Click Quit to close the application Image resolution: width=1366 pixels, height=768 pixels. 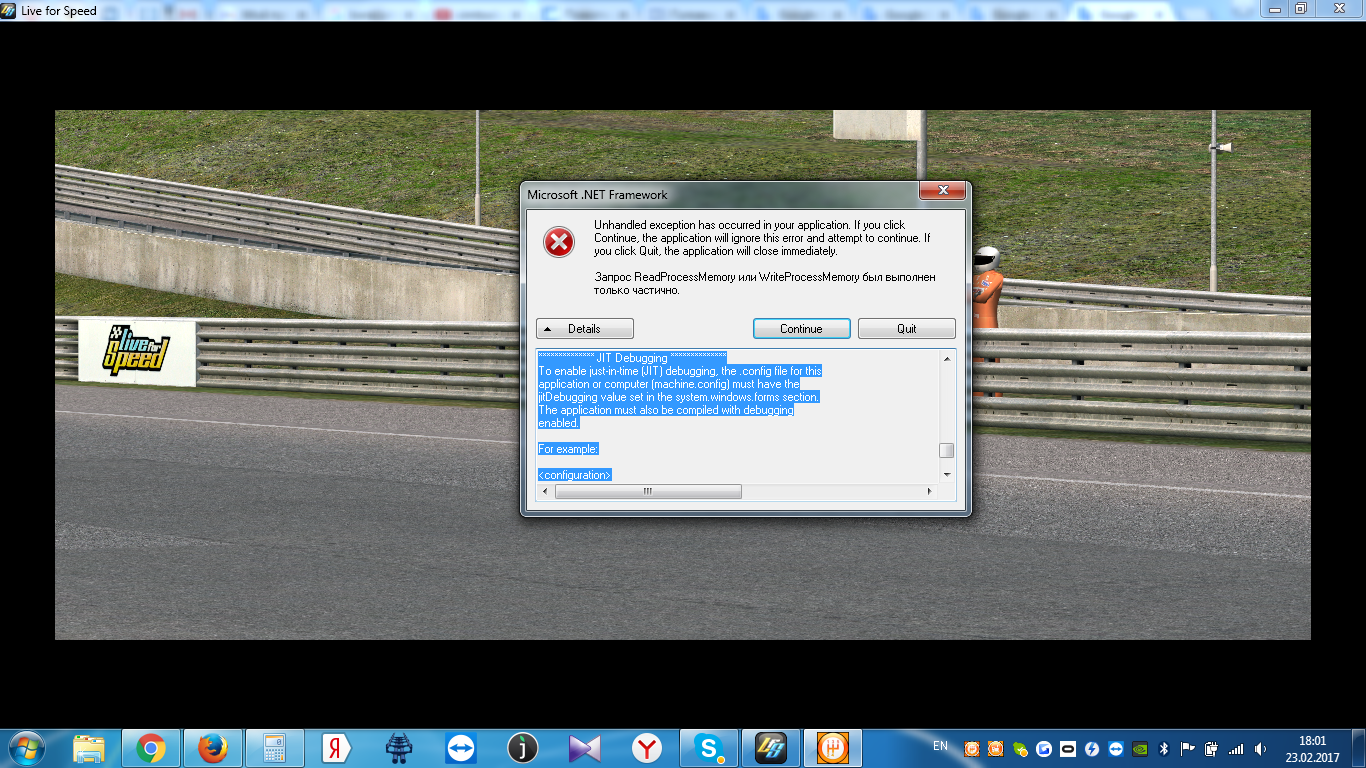(906, 328)
